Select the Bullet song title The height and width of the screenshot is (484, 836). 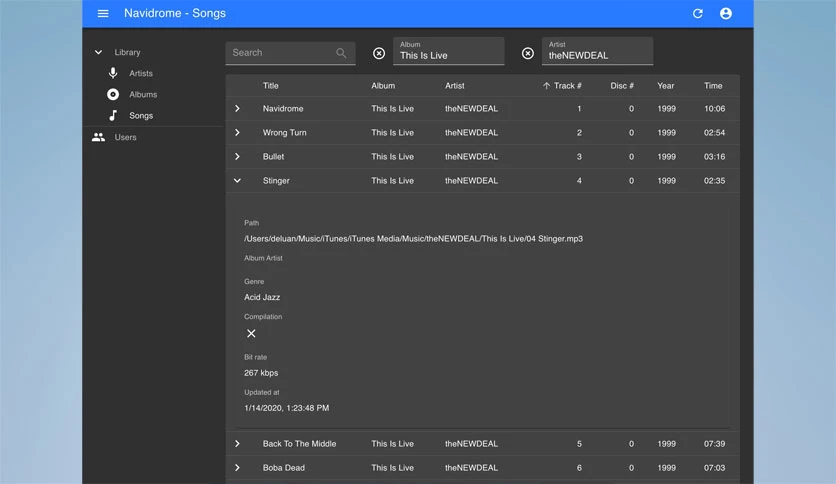tap(273, 157)
